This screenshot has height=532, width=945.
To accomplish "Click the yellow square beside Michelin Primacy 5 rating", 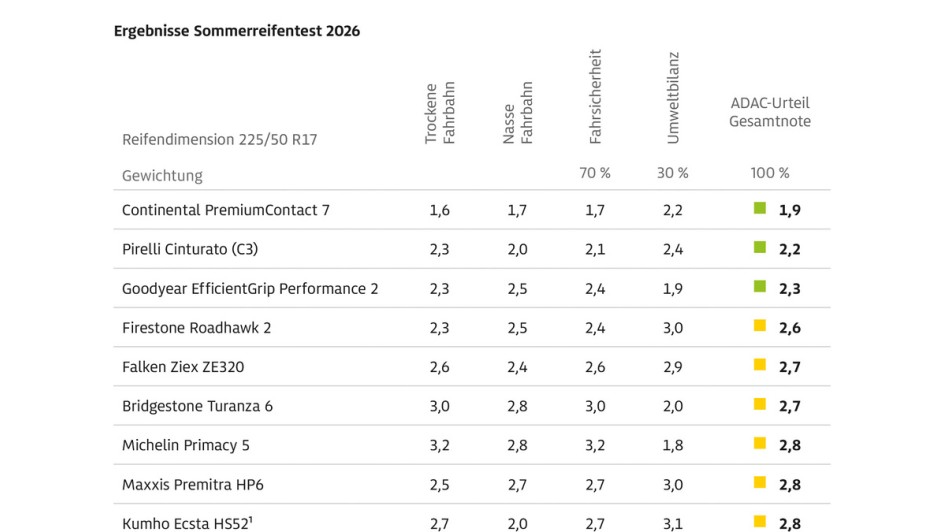I will coord(760,443).
